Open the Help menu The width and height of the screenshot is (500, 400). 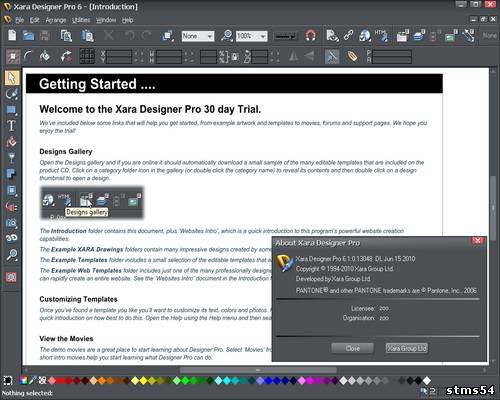[x=127, y=20]
